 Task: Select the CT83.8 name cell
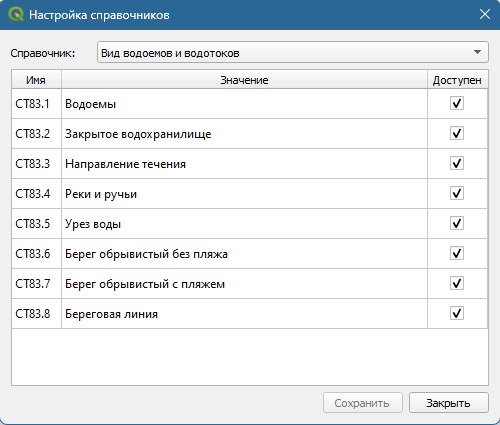coord(37,314)
